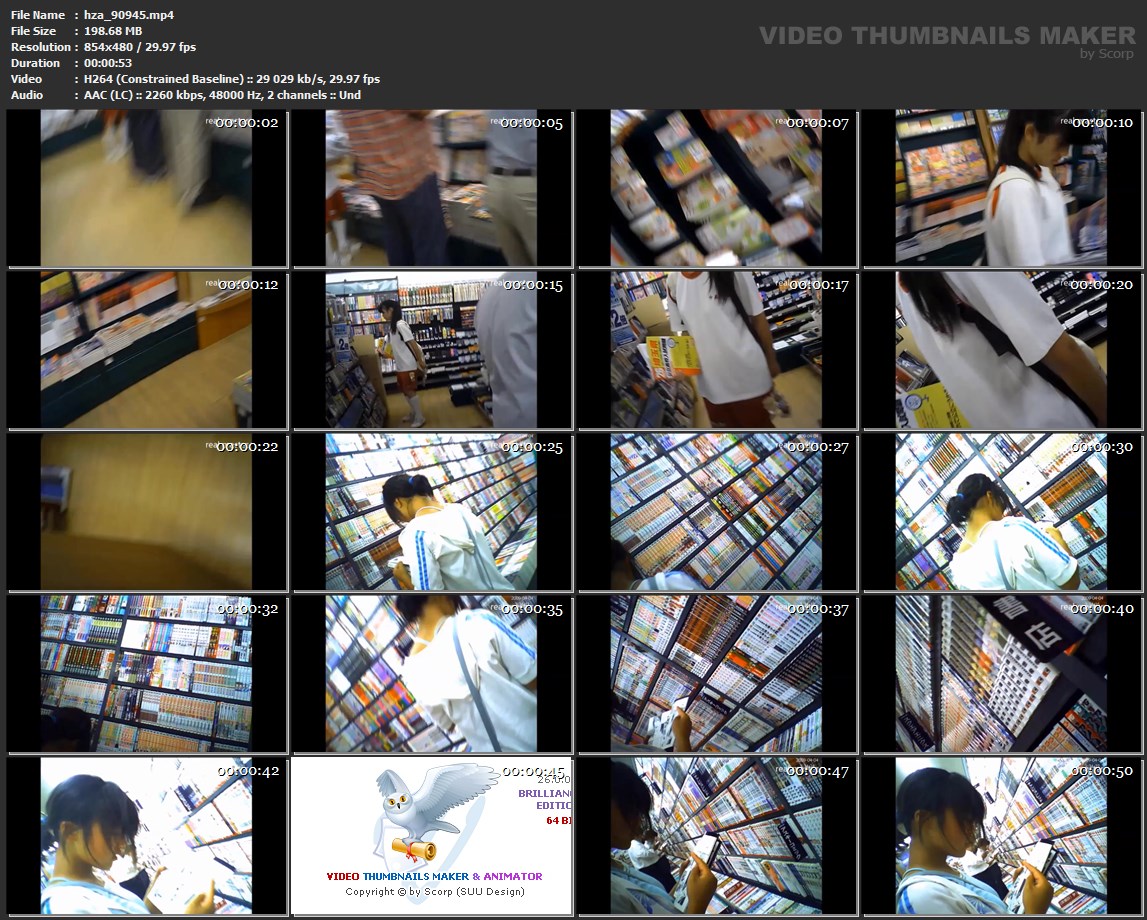
Task: Select the 00:00:32 bookshelf thumbnail
Action: [x=146, y=674]
